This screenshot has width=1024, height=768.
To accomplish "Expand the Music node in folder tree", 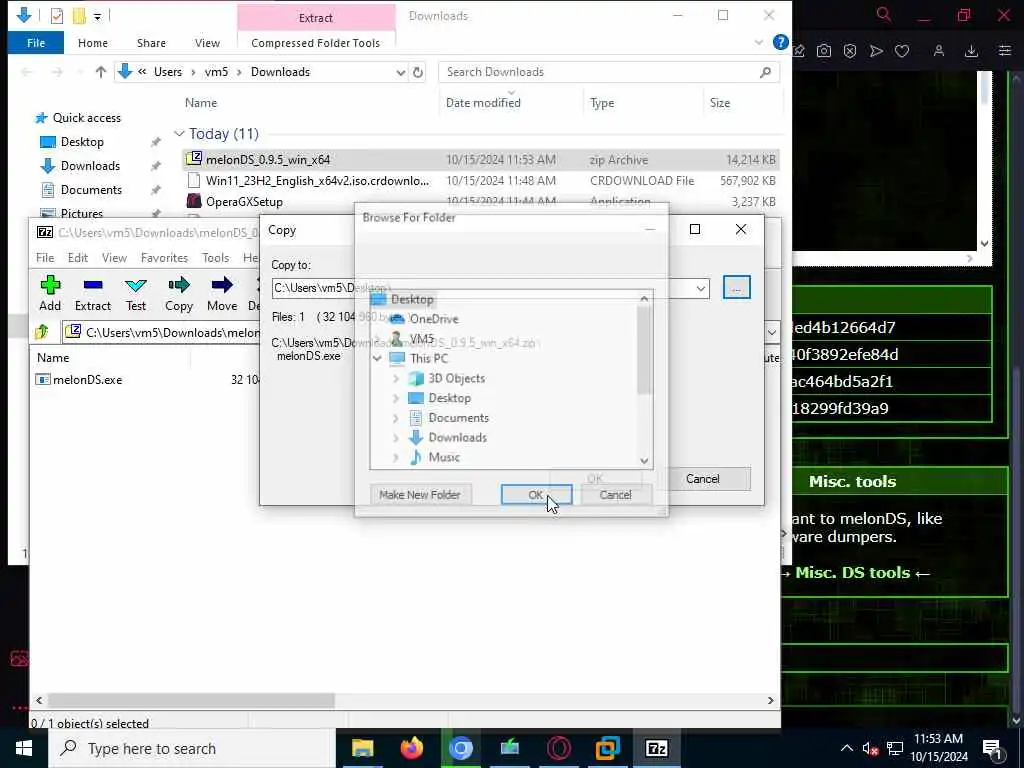I will [396, 458].
